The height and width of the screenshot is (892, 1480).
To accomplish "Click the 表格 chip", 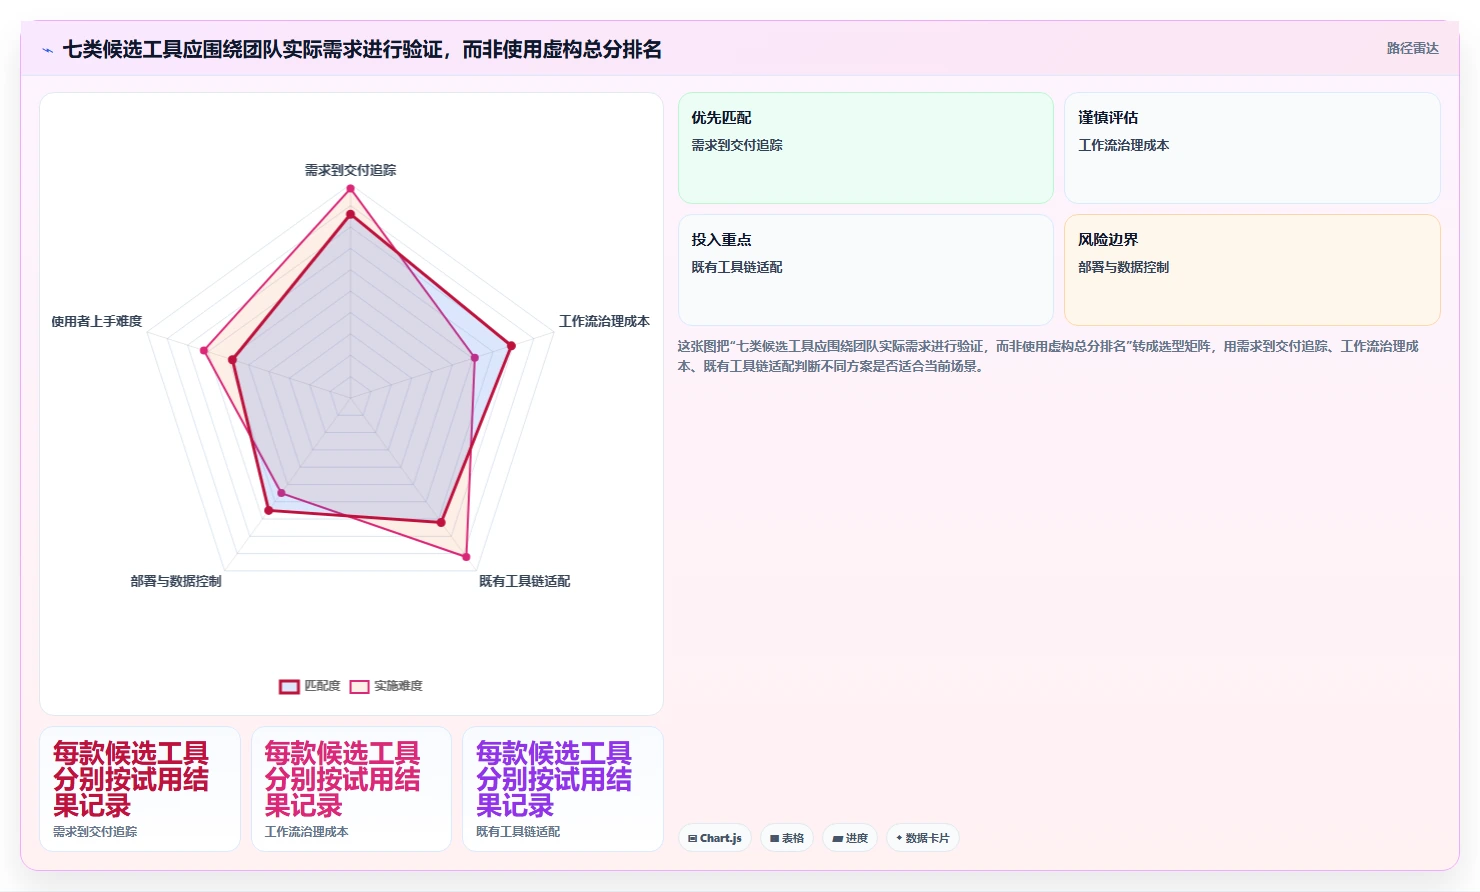I will point(787,838).
